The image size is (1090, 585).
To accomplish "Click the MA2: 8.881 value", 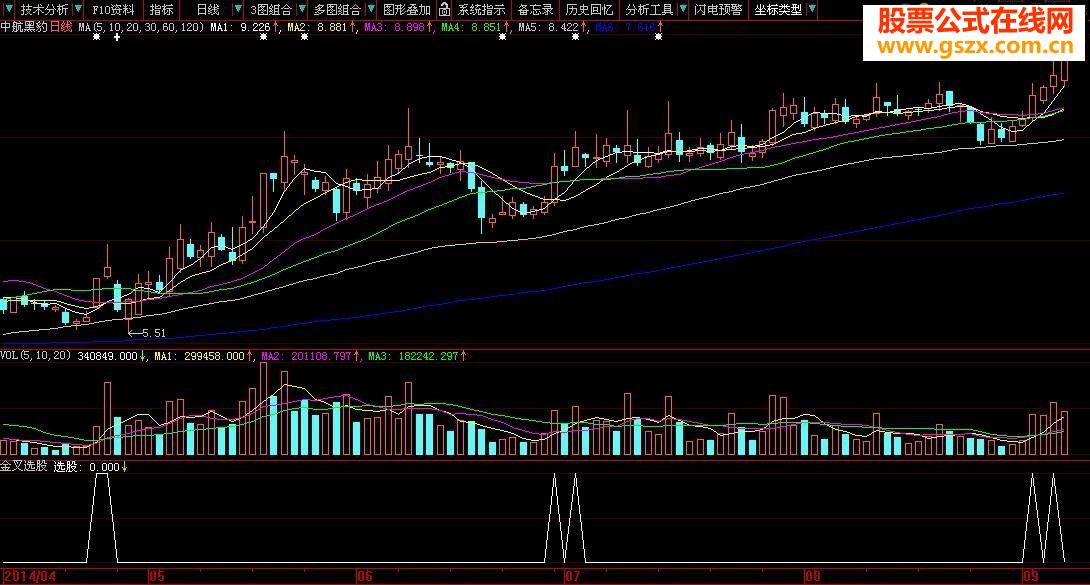I will tap(317, 27).
